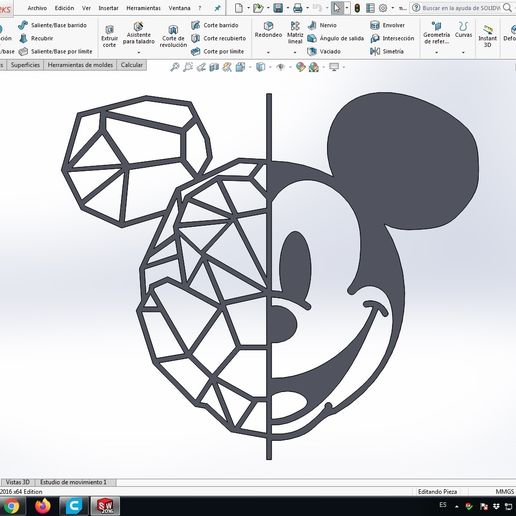
Task: Expand the Save dropdown arrow
Action: click(288, 8)
